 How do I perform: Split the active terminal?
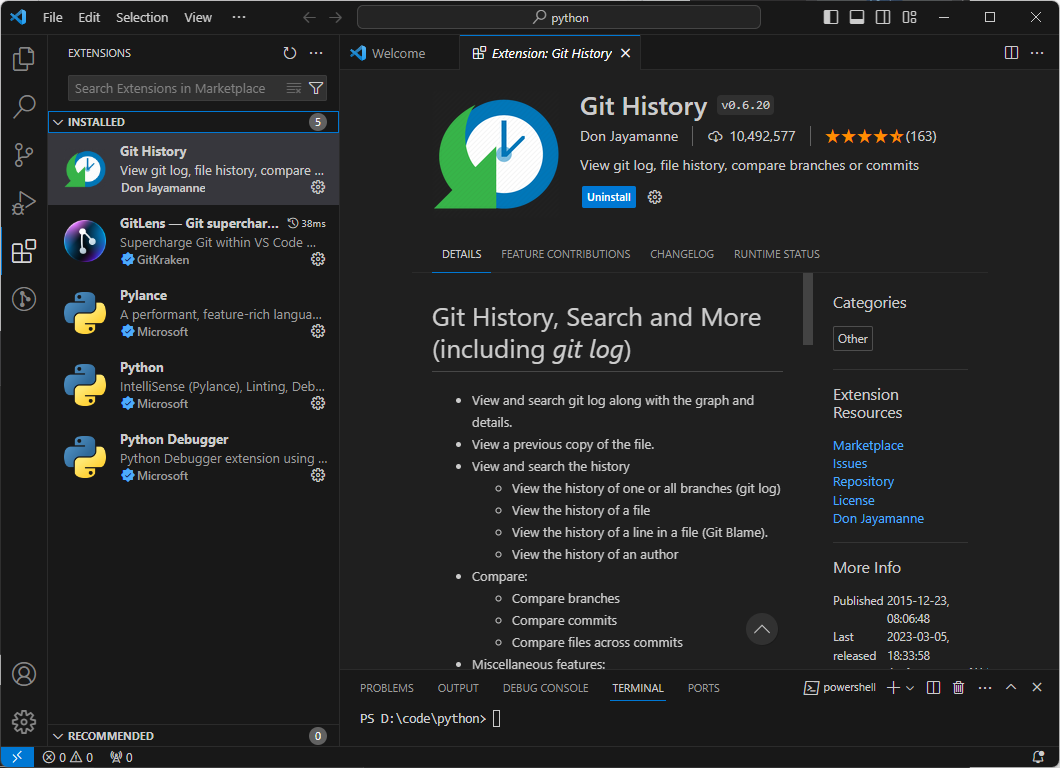click(933, 687)
